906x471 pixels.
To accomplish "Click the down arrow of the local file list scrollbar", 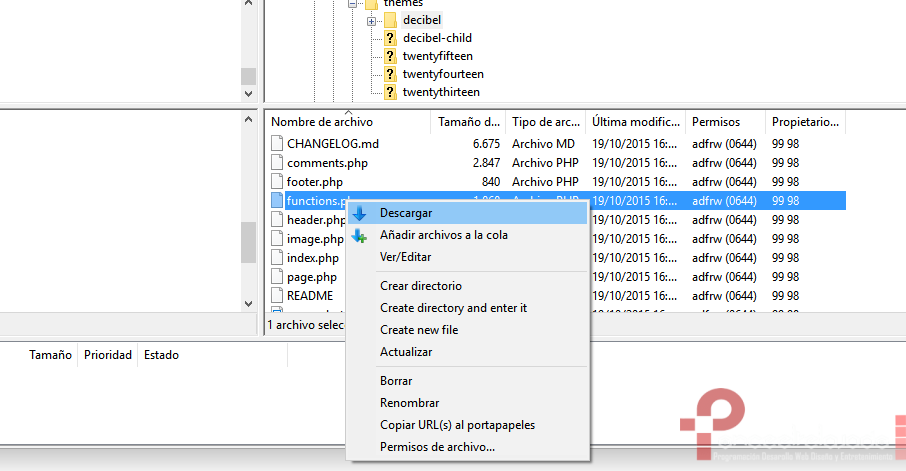I will [x=248, y=303].
